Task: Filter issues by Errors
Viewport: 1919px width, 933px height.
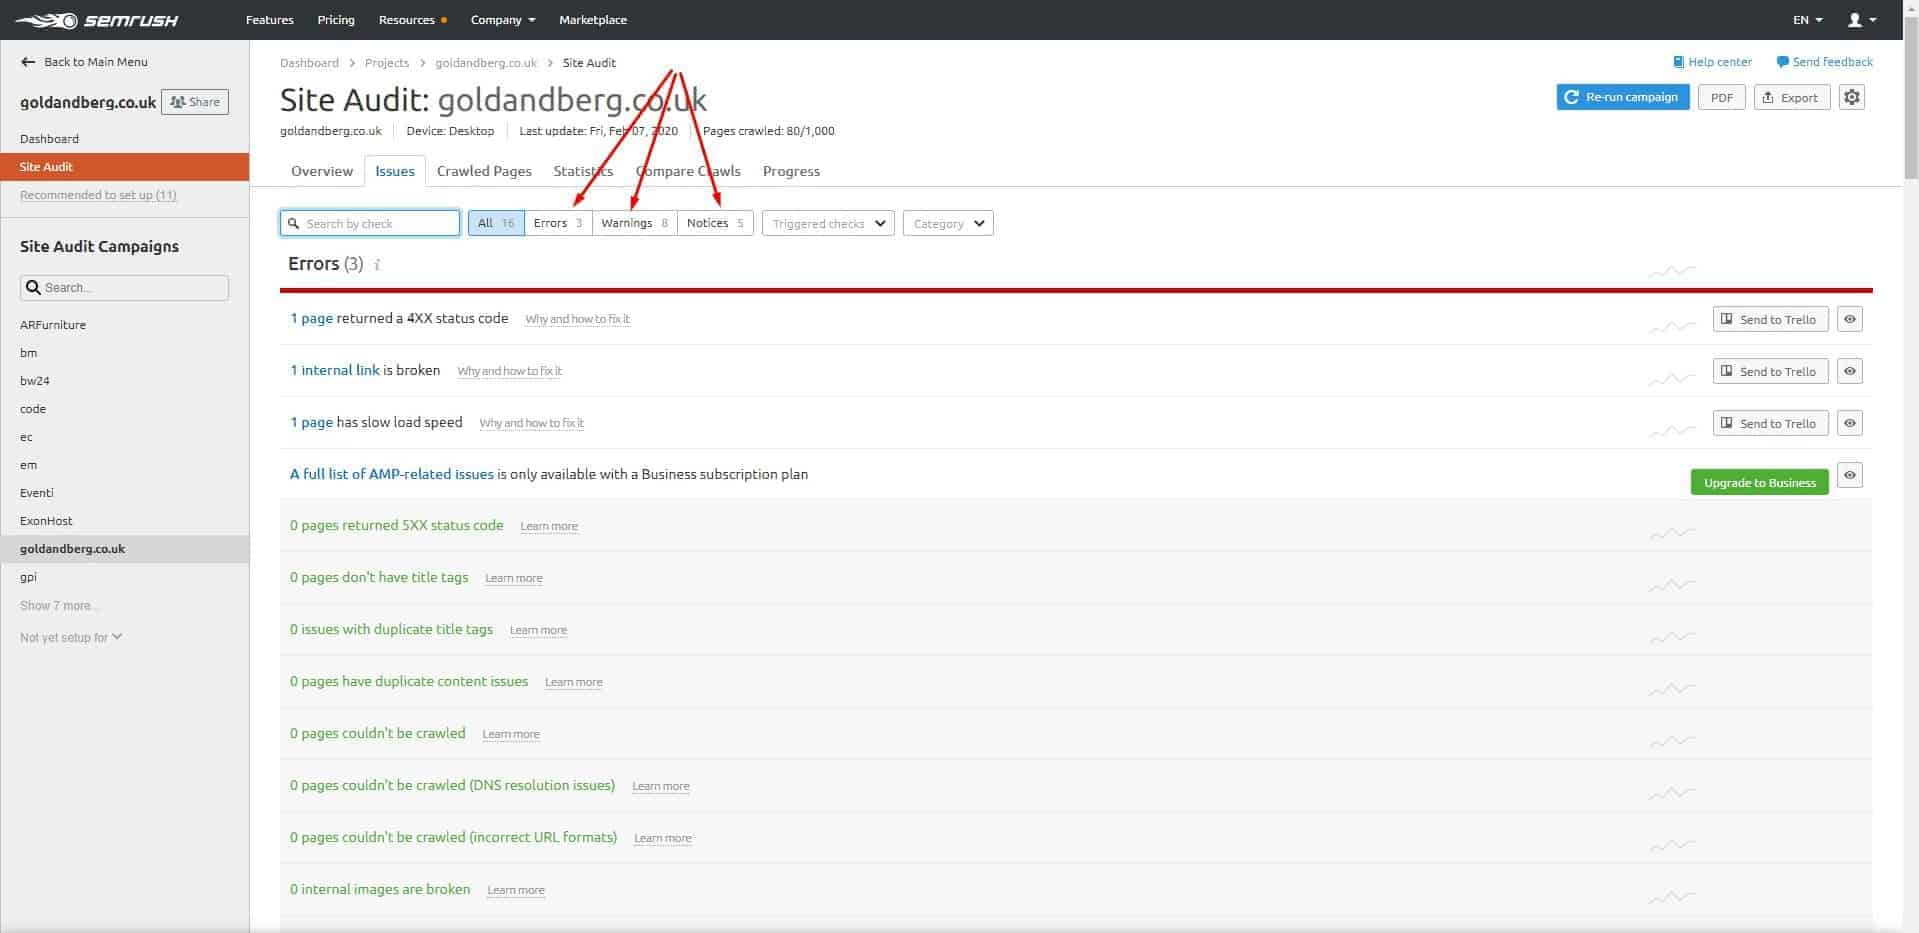Action: tap(558, 223)
